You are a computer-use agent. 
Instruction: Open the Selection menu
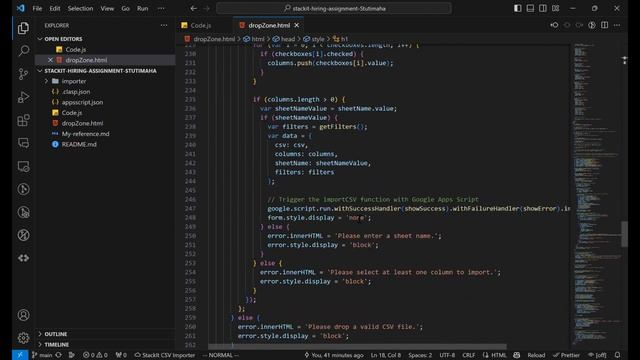(80, 8)
